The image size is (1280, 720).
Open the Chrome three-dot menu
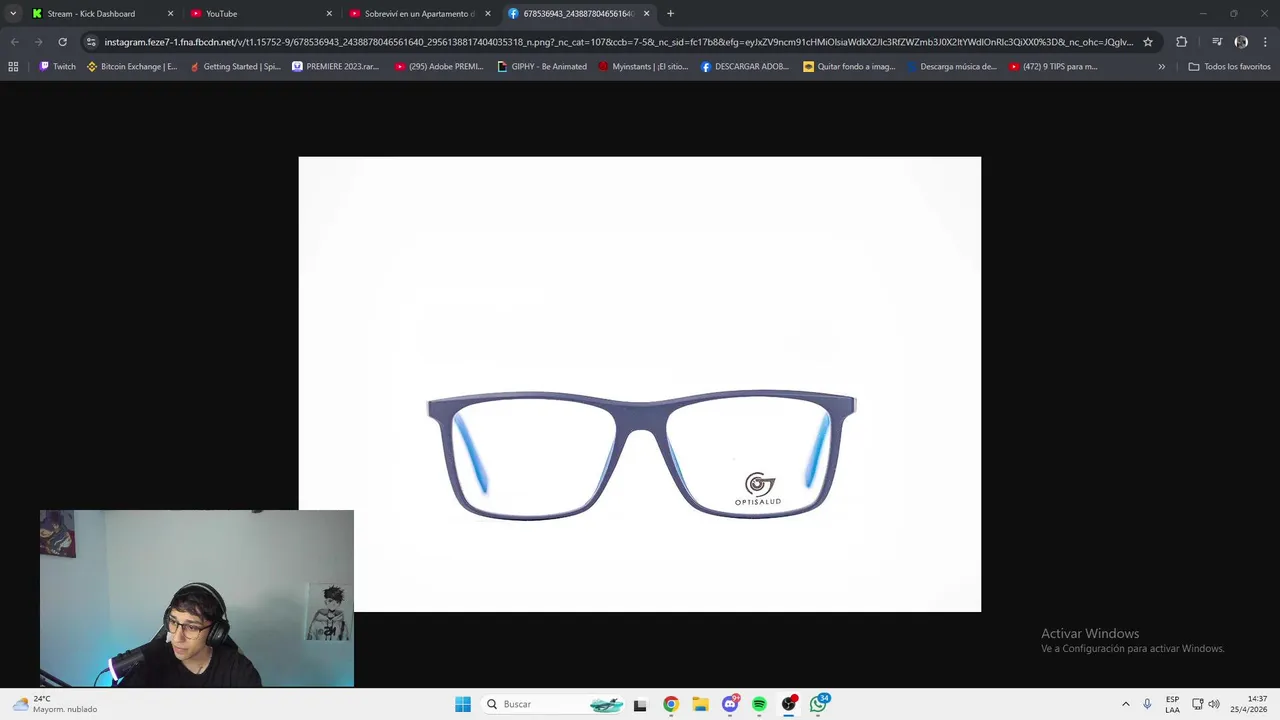point(1265,42)
